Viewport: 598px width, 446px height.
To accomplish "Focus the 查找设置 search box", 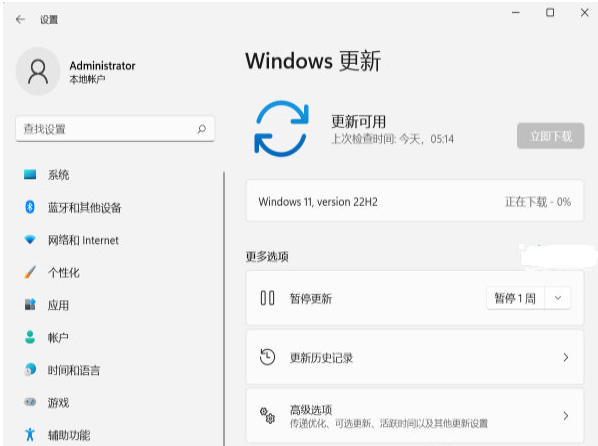I will pos(115,129).
